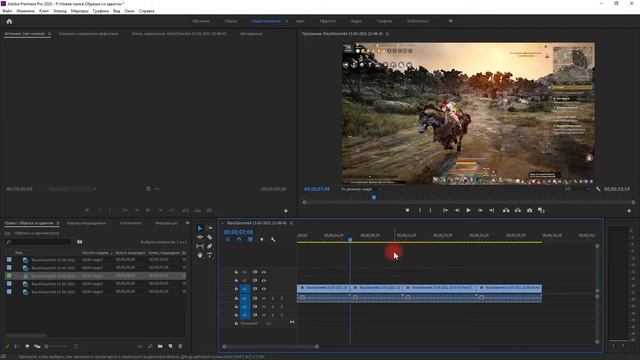Open Program monitor button editor plus
The height and width of the screenshot is (360, 640).
click(x=629, y=211)
